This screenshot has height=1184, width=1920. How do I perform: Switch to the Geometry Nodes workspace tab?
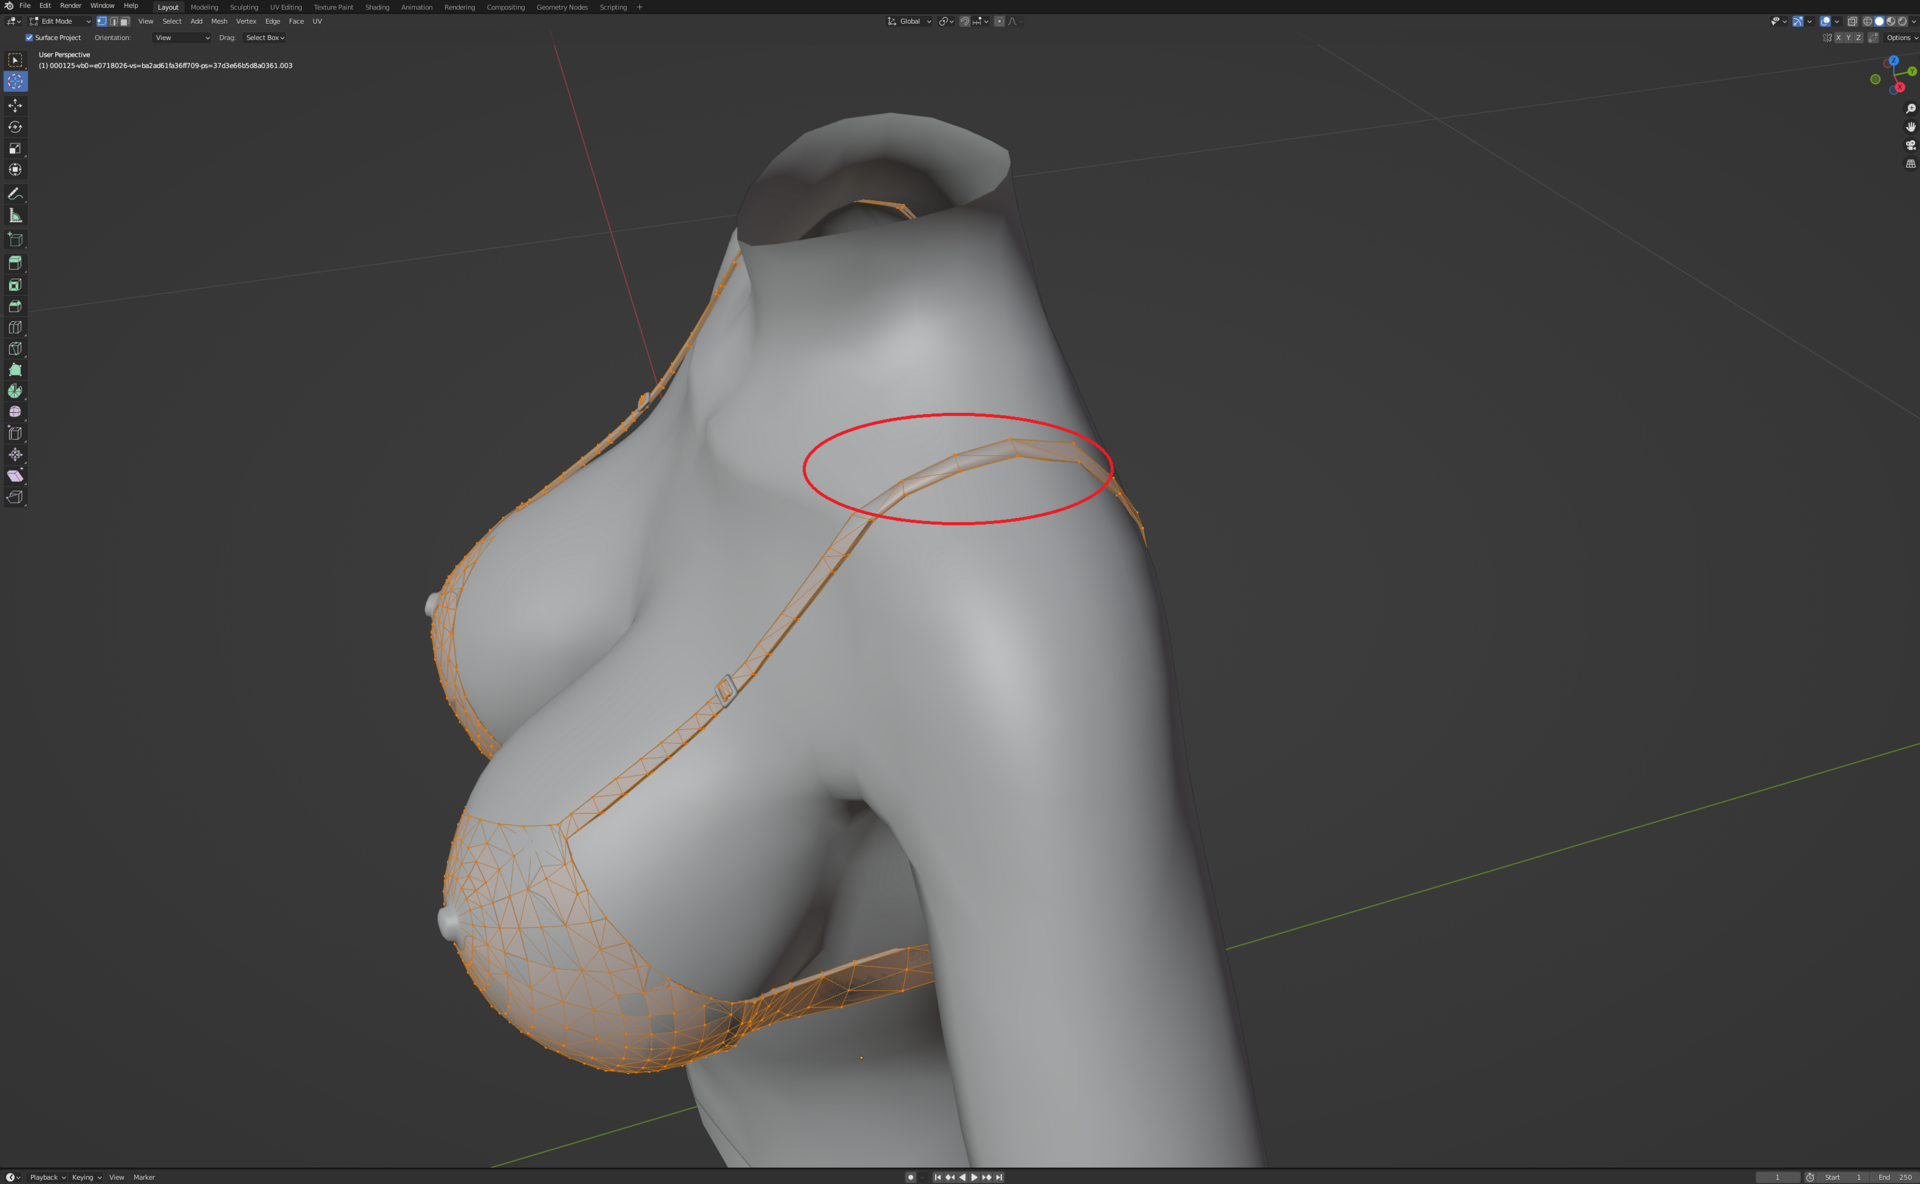[562, 7]
